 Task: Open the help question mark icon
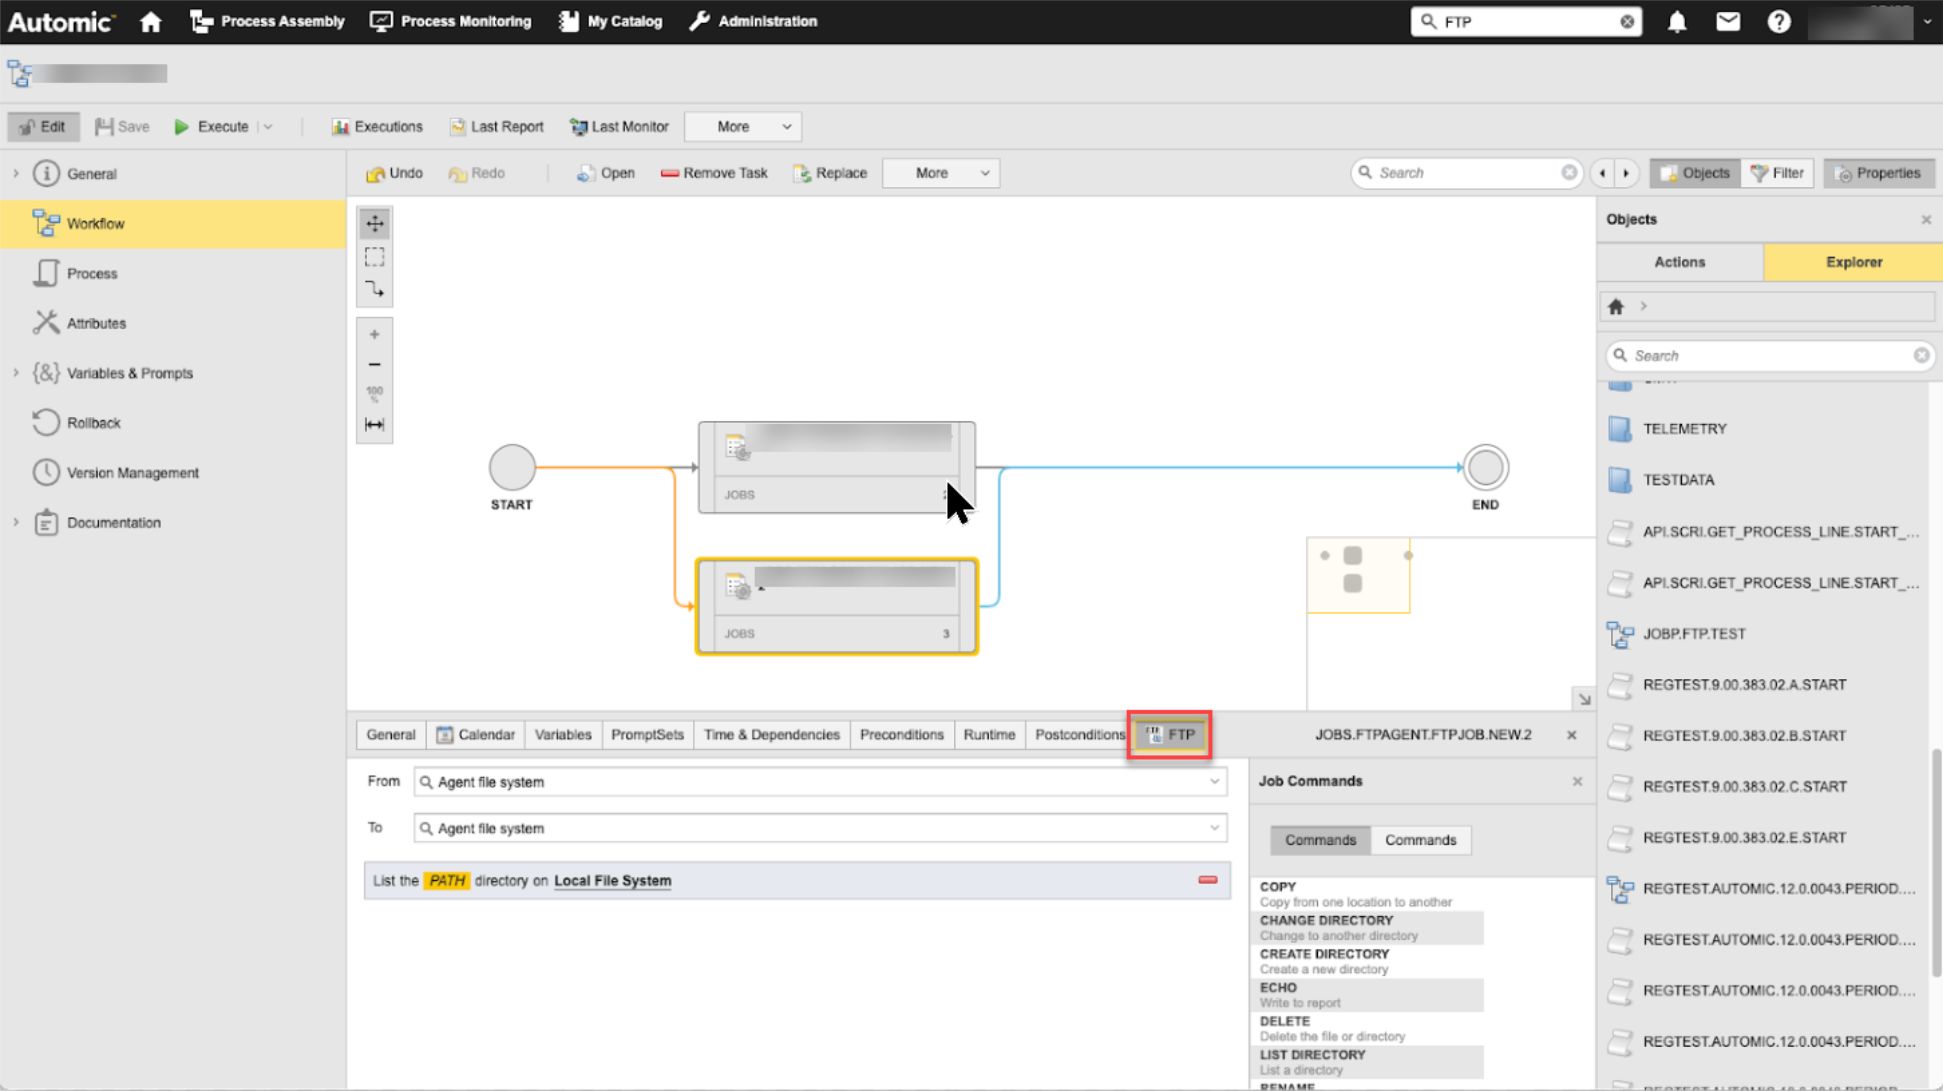point(1779,21)
